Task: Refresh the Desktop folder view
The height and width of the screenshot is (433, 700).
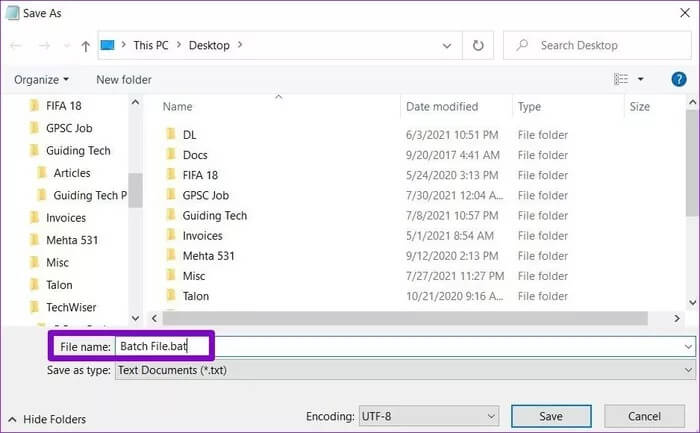Action: click(x=478, y=46)
